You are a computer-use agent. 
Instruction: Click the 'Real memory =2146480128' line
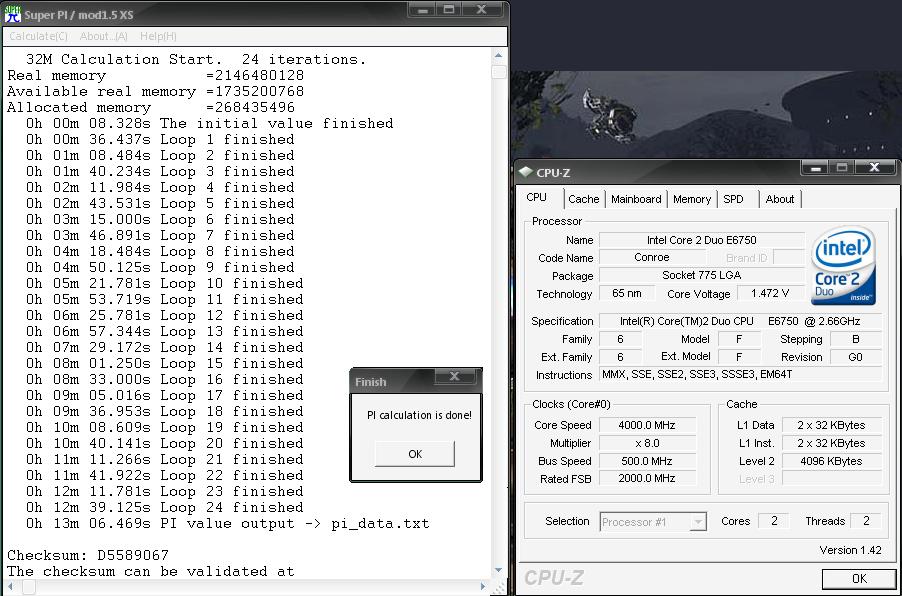click(x=155, y=75)
